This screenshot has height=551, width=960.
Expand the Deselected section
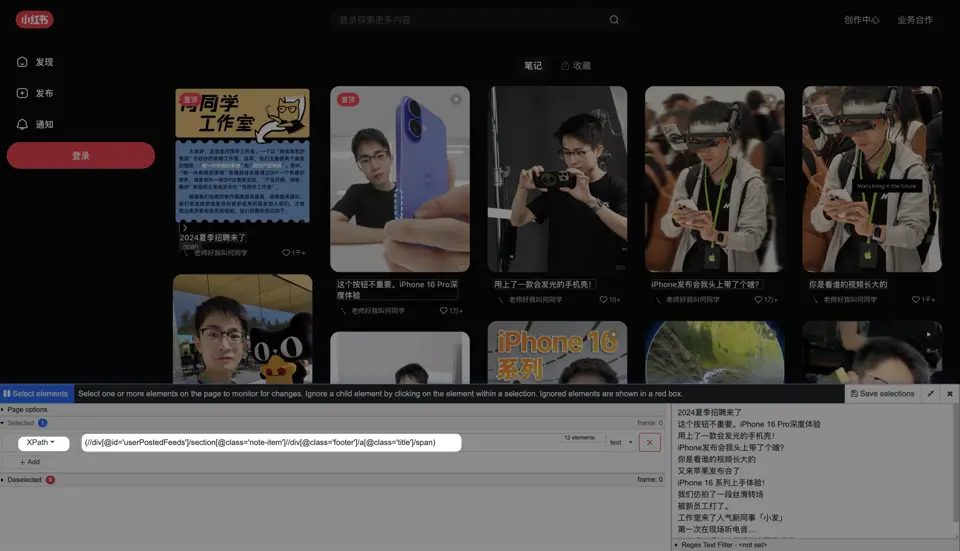21,479
